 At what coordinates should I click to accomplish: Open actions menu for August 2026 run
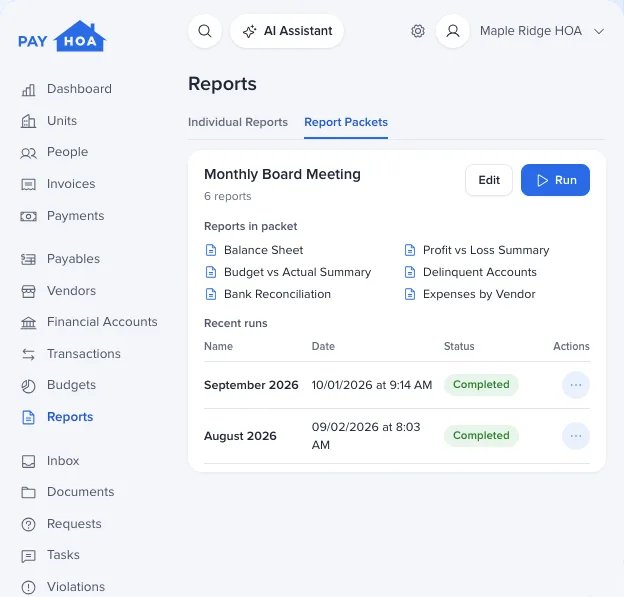[576, 436]
